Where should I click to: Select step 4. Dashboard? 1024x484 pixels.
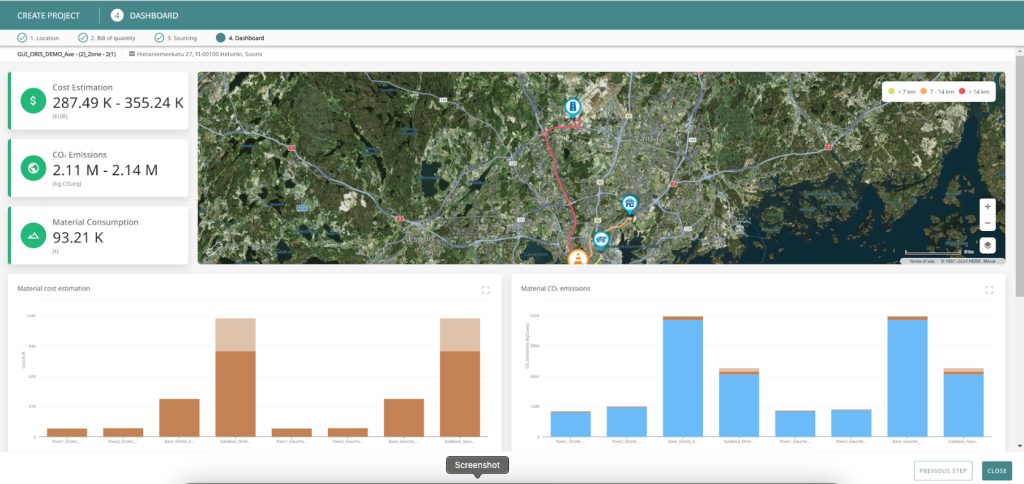coord(241,38)
